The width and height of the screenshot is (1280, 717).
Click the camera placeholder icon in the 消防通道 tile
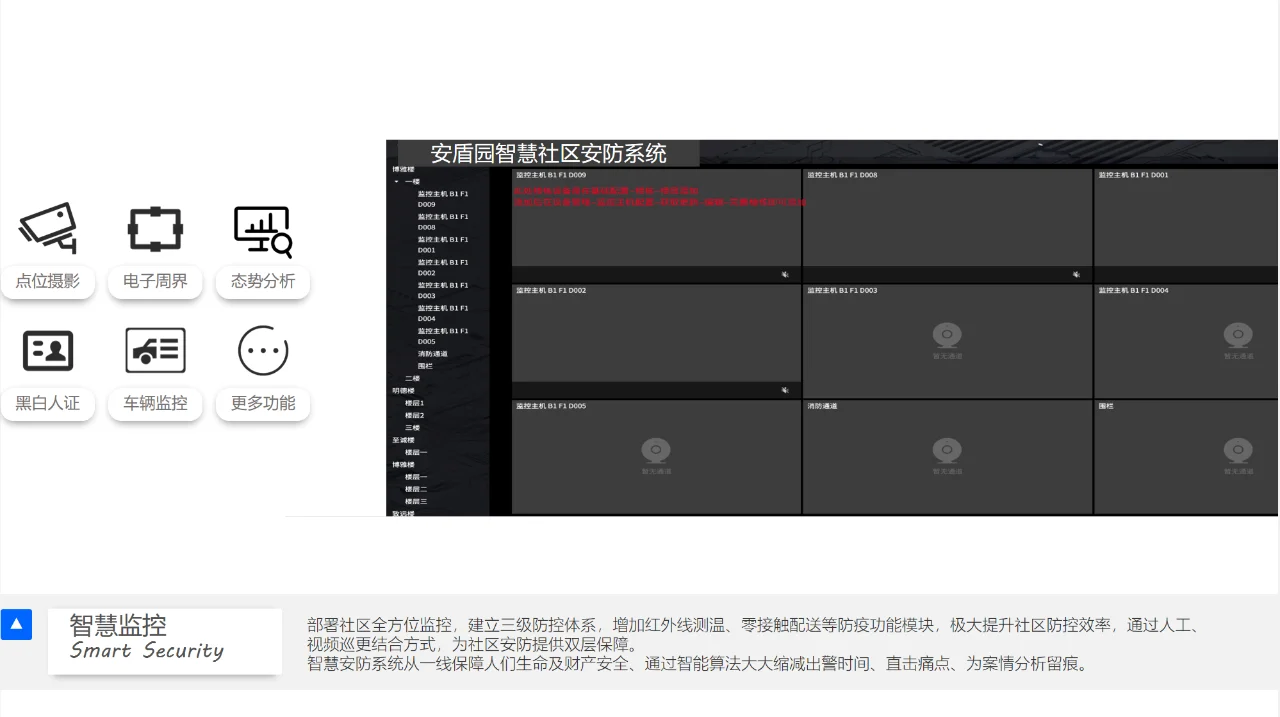pos(947,451)
